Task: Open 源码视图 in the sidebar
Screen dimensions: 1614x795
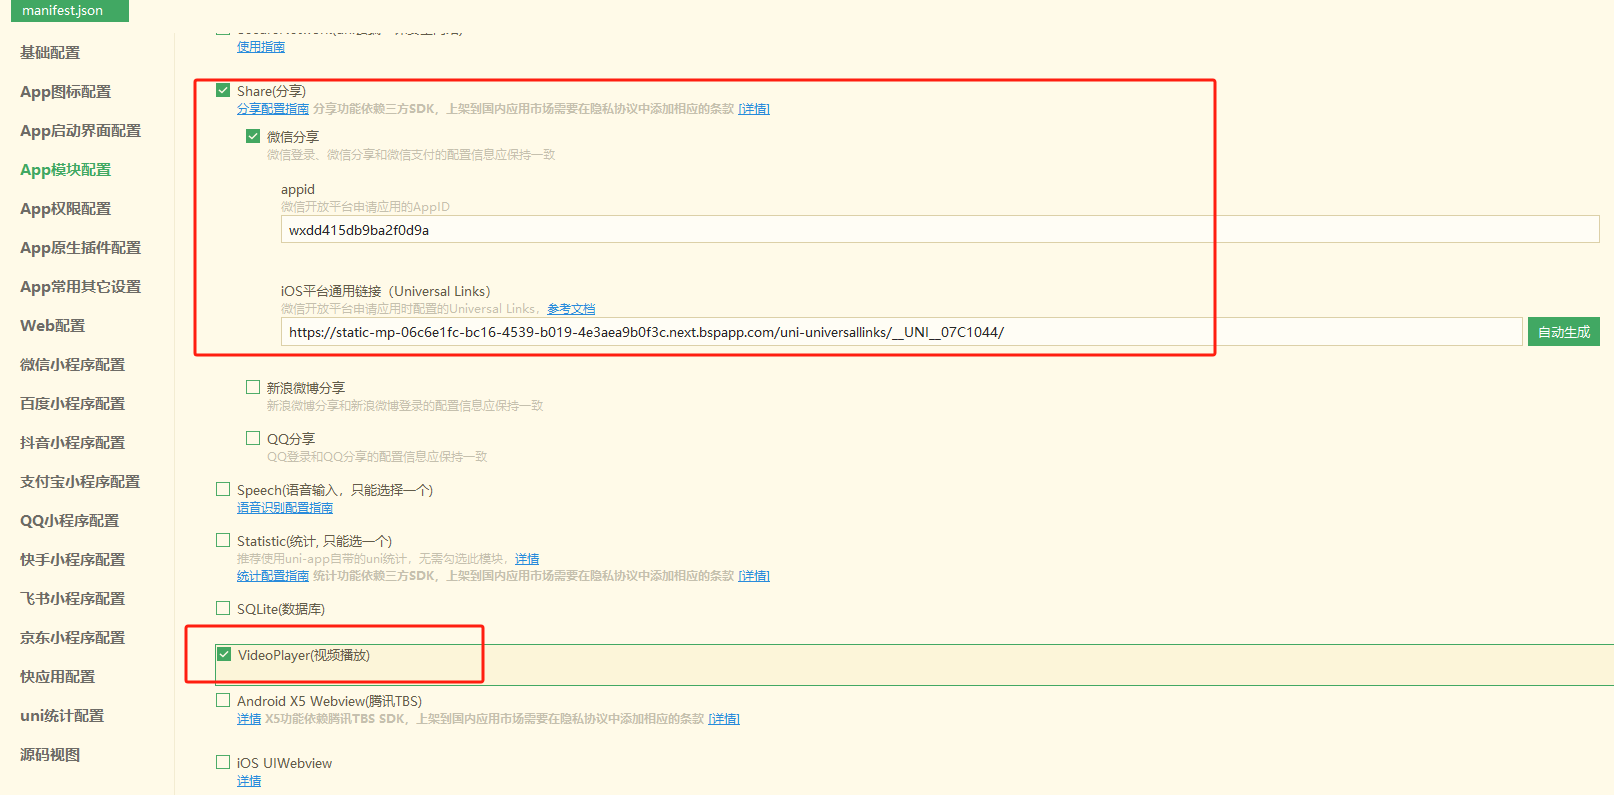Action: click(x=50, y=755)
